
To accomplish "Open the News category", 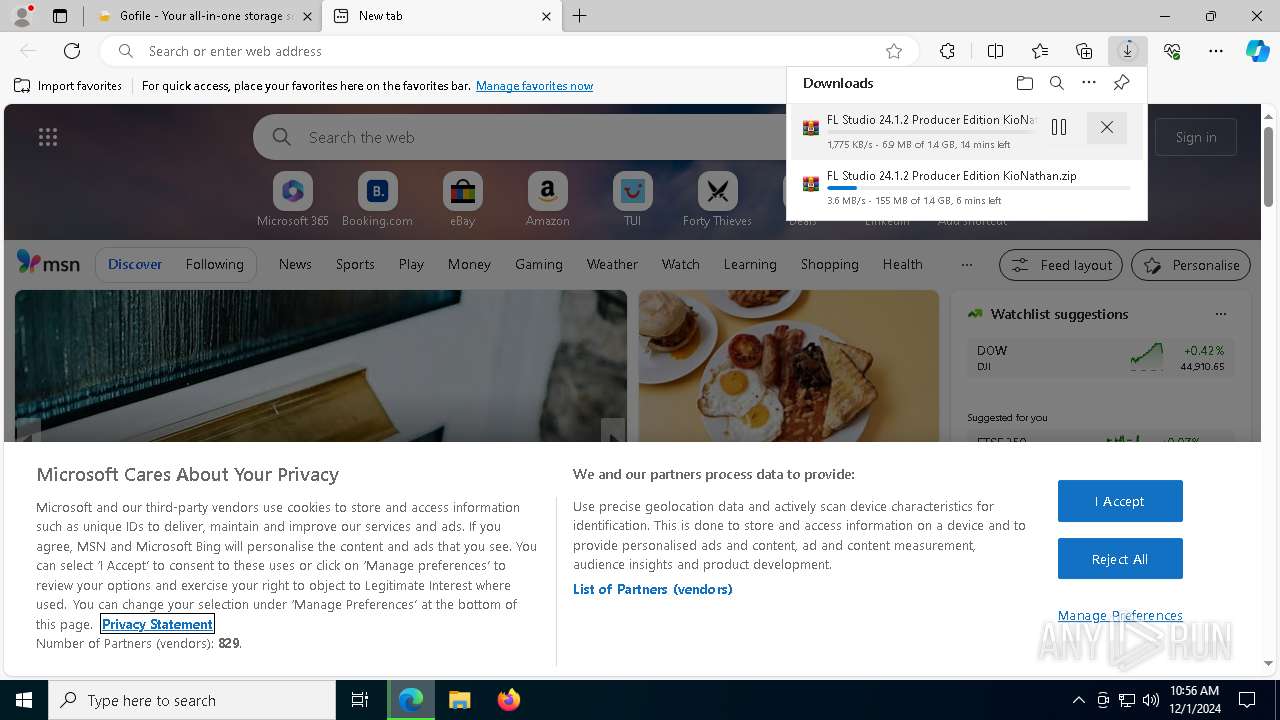I will click(295, 264).
